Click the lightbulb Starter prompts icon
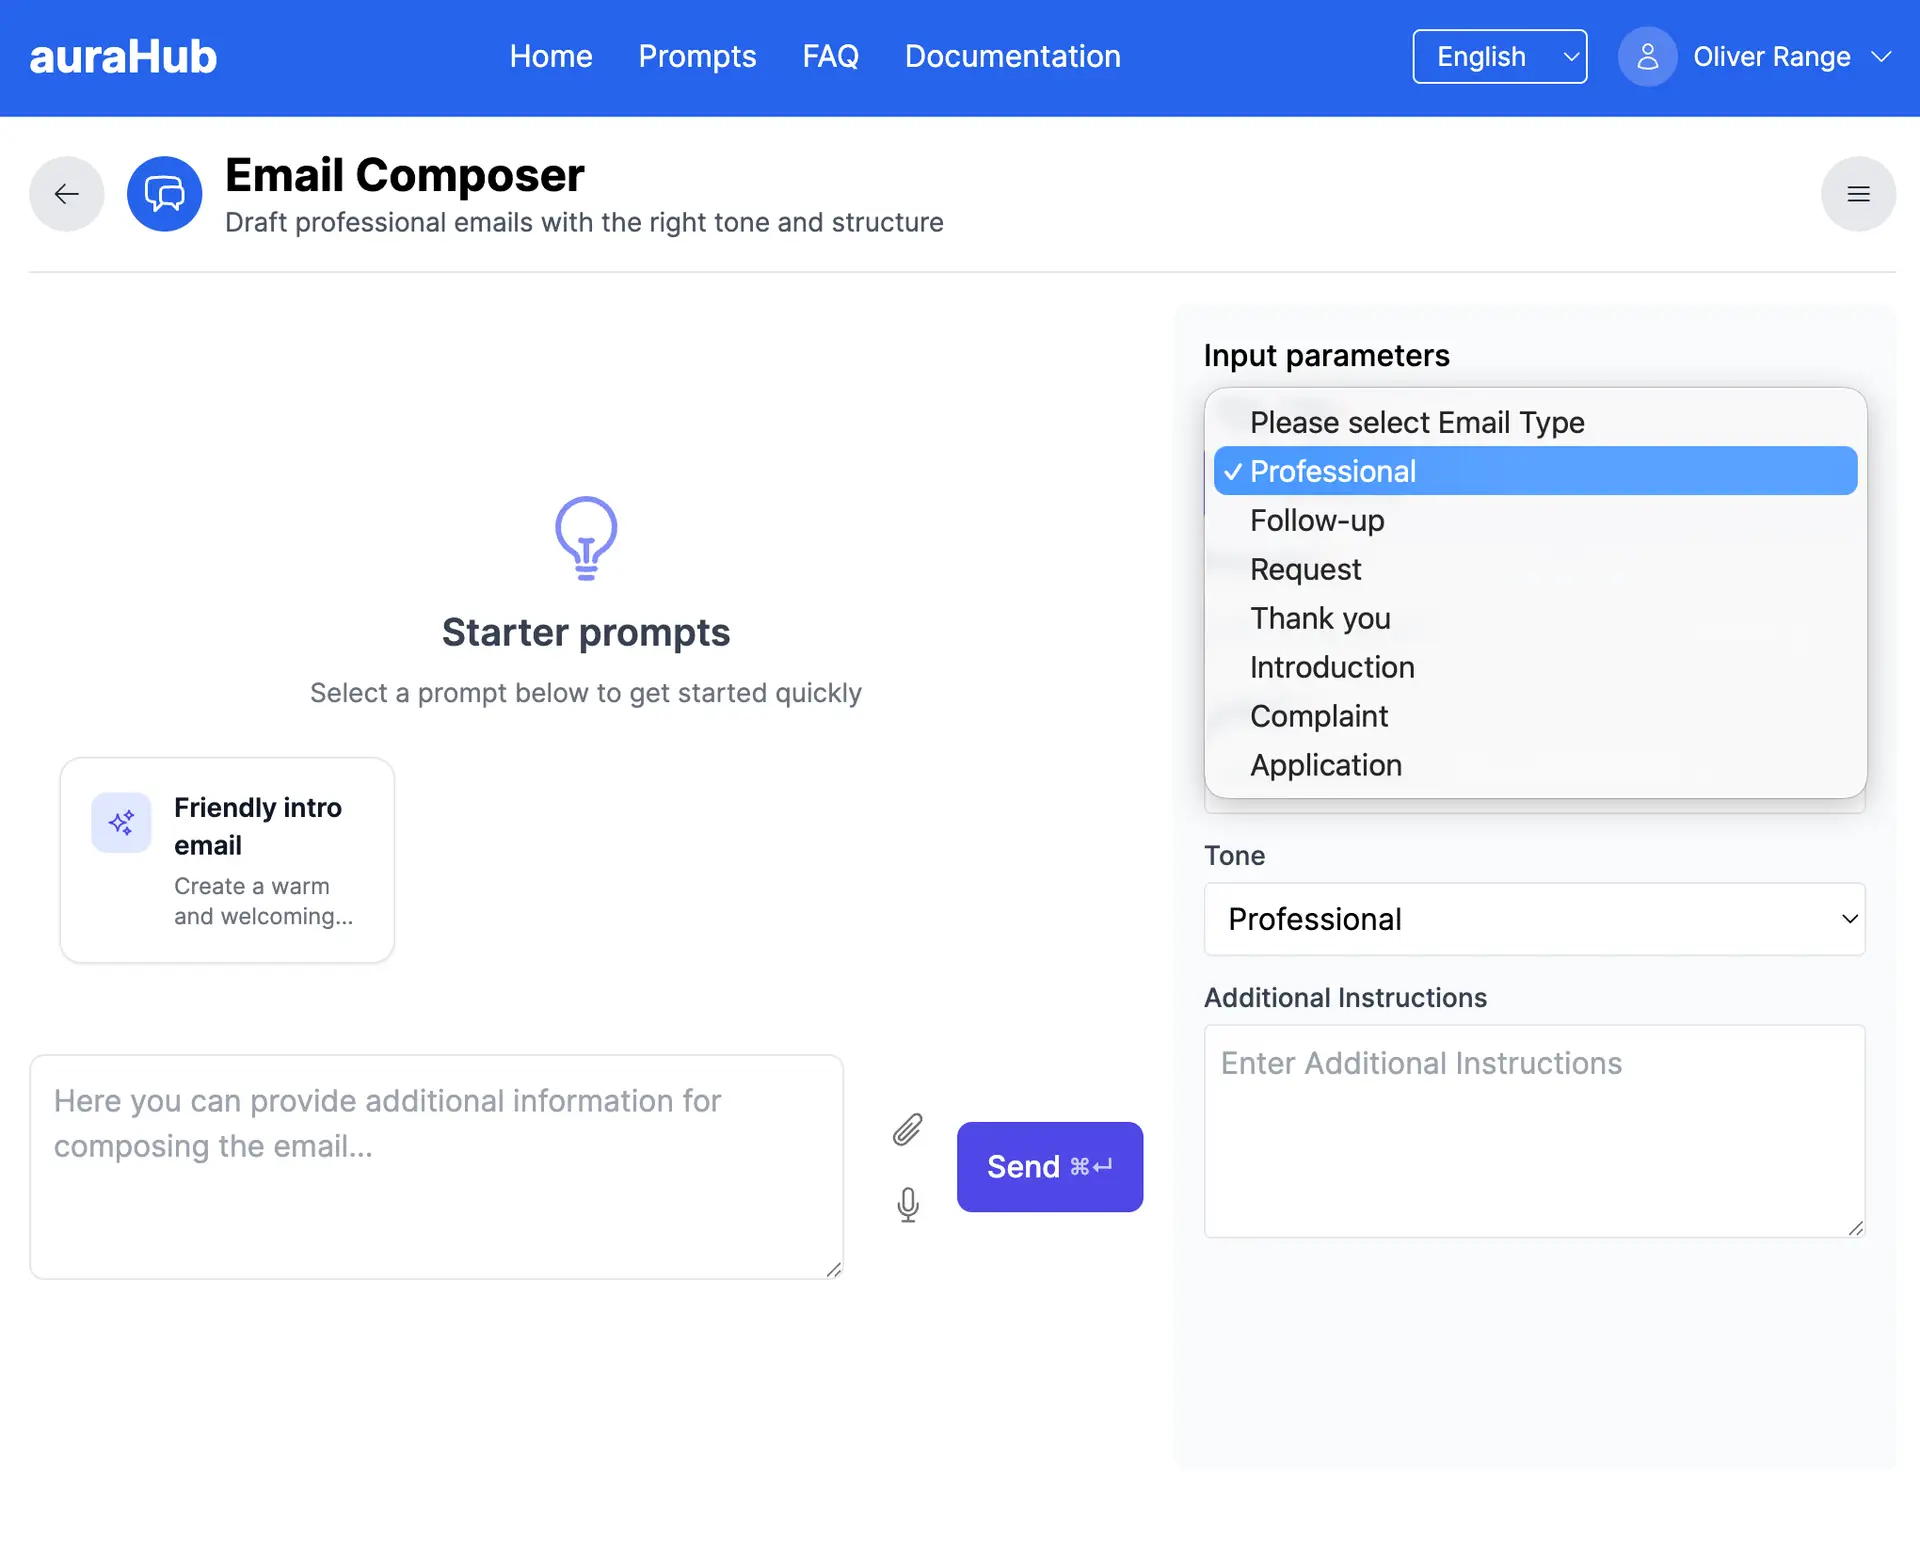 click(x=585, y=538)
